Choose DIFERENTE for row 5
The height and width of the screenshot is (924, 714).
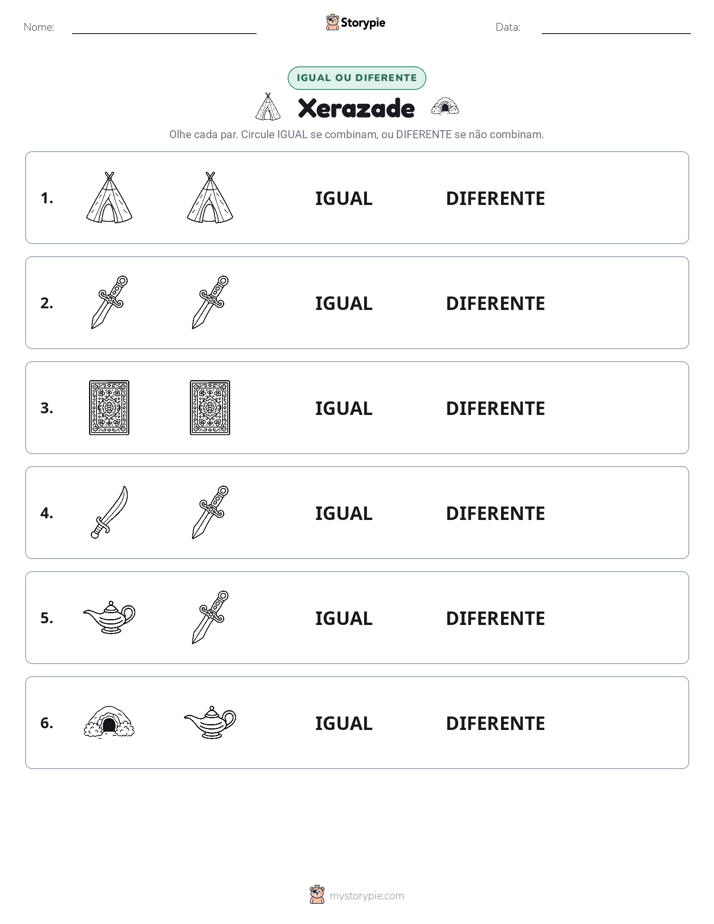[495, 618]
